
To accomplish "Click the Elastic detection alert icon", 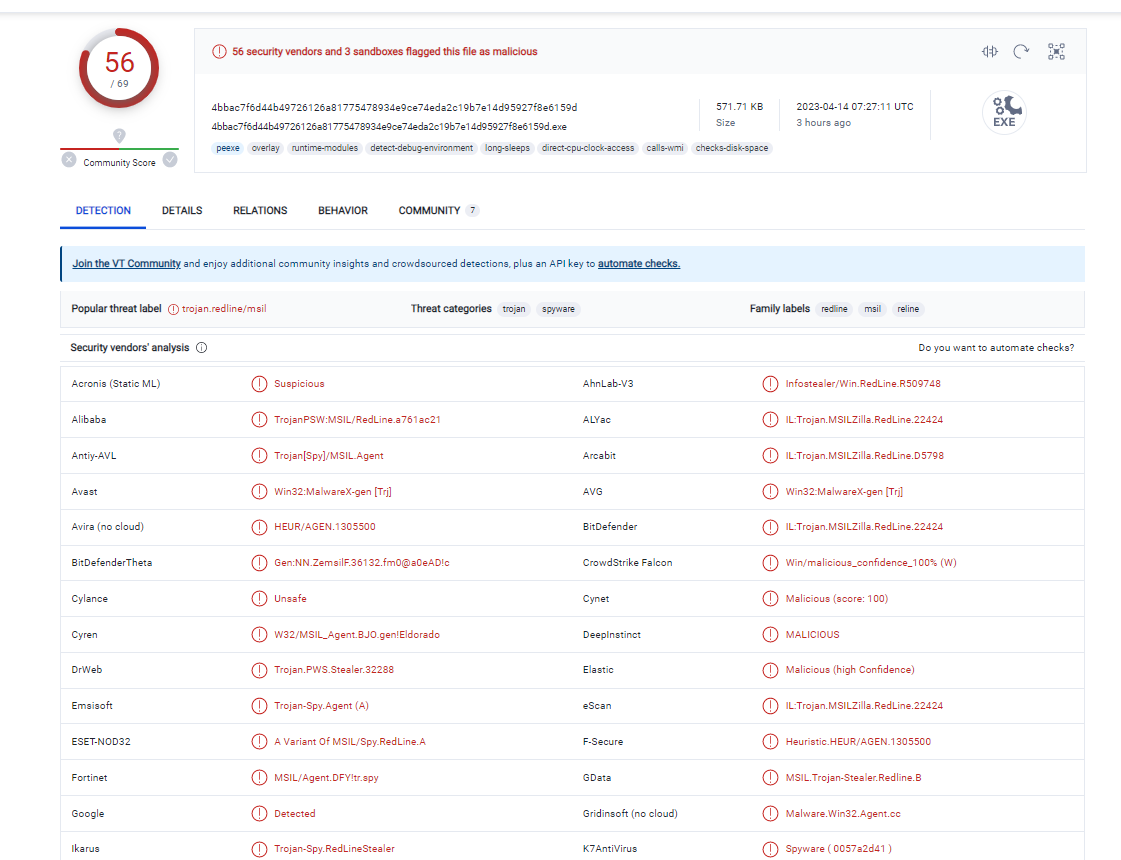I will coord(770,670).
